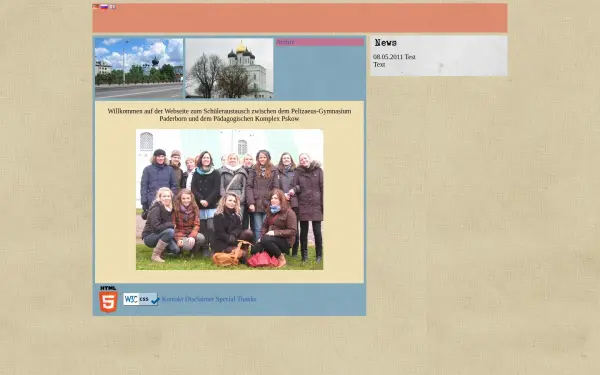600x375 pixels.
Task: View the golden-dome cathedral photo
Action: click(x=229, y=68)
